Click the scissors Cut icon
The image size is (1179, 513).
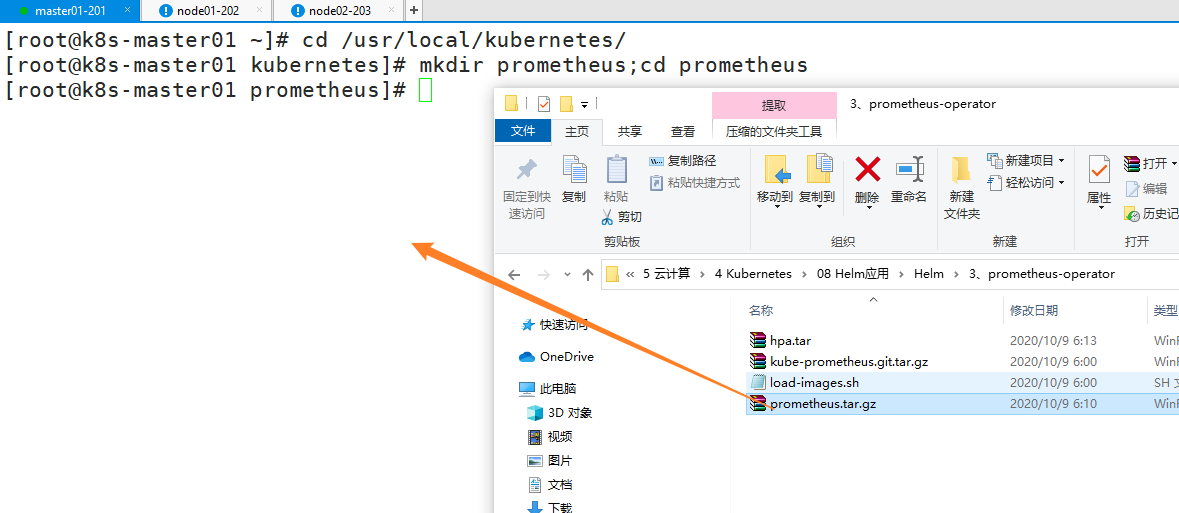[608, 217]
